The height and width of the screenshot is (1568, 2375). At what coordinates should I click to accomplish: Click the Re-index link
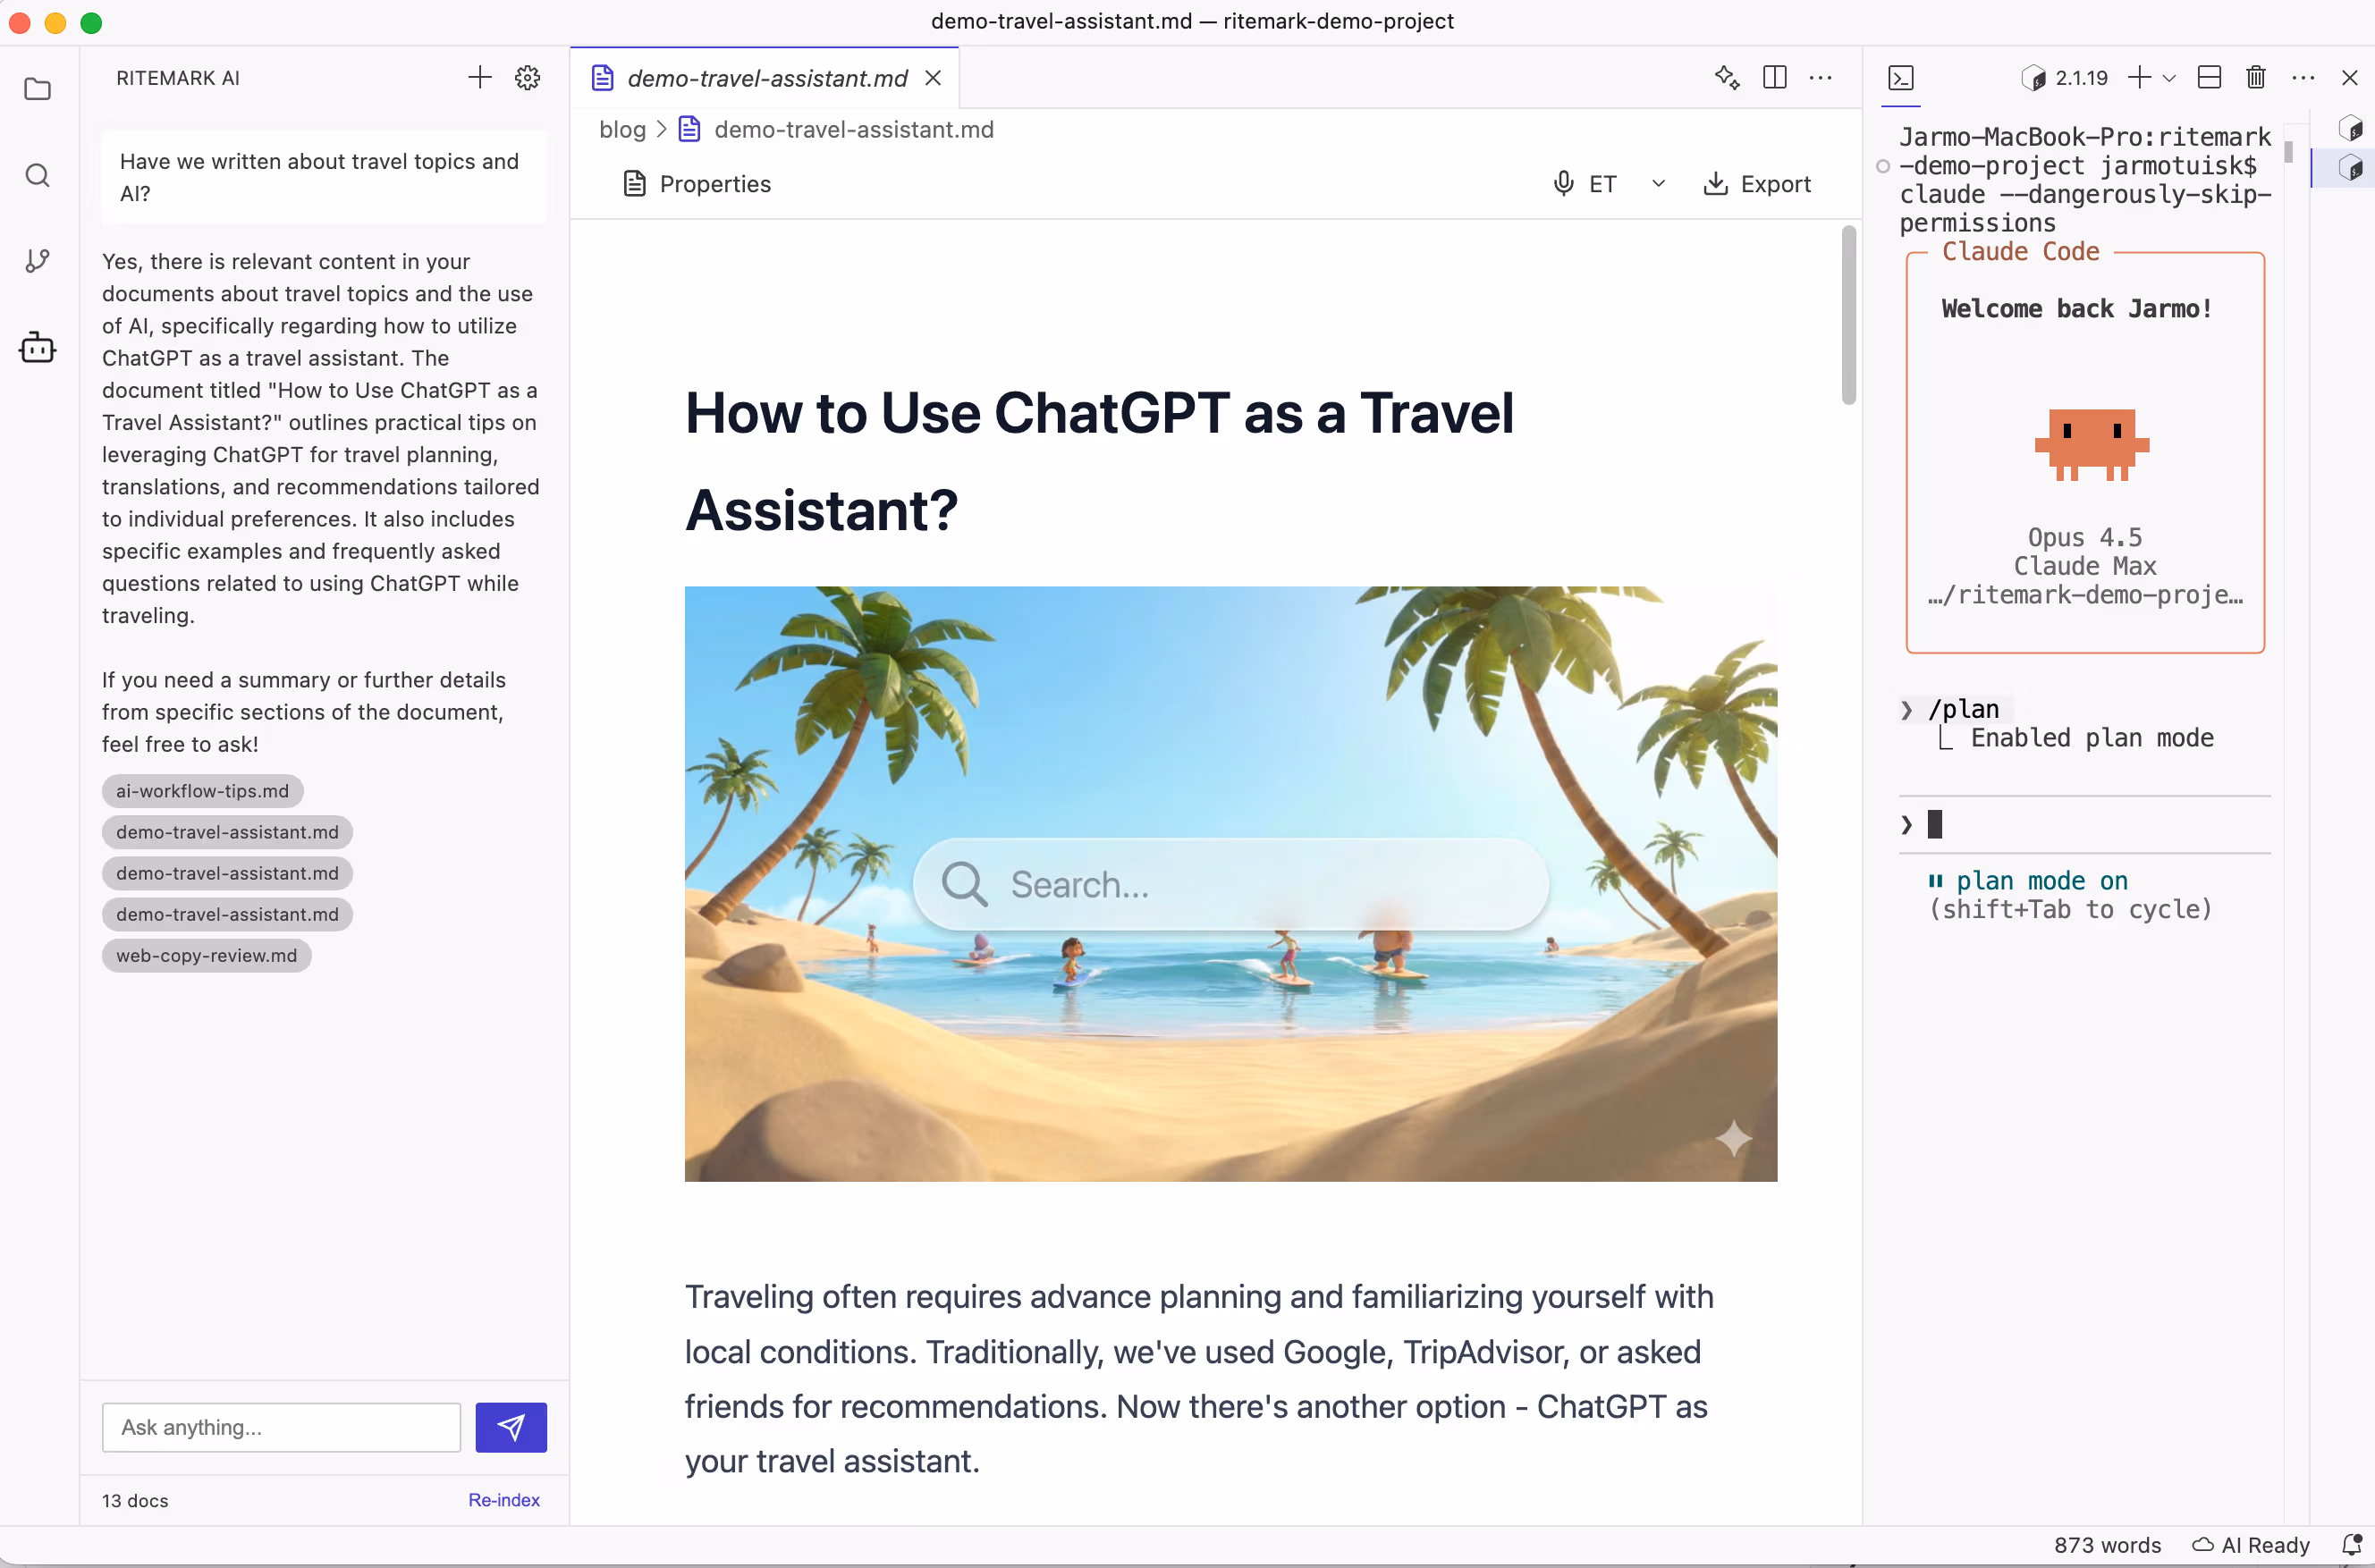pos(504,1500)
